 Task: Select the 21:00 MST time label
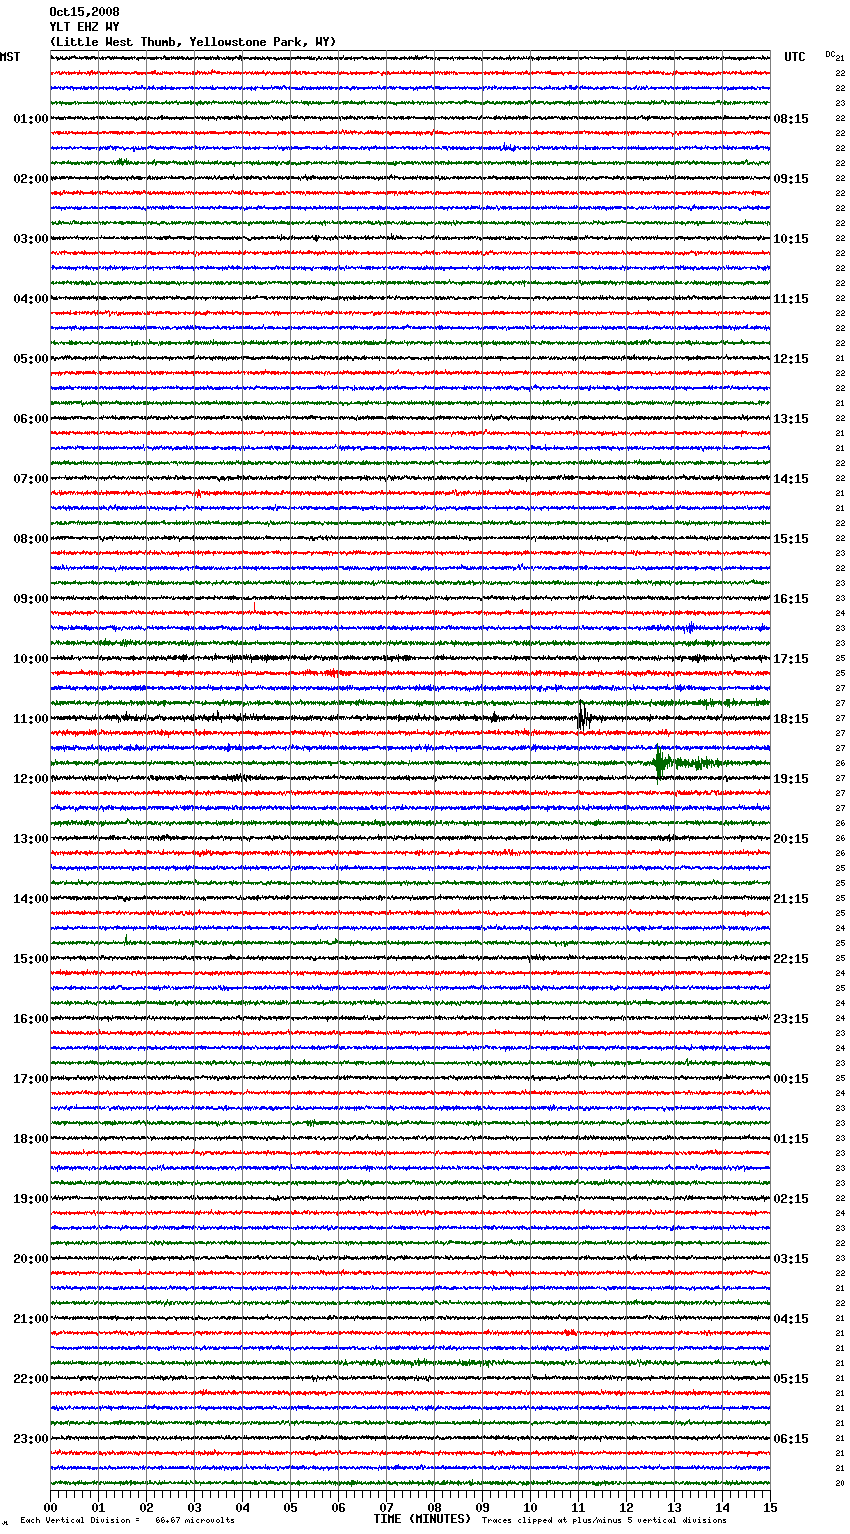pyautogui.click(x=31, y=1319)
